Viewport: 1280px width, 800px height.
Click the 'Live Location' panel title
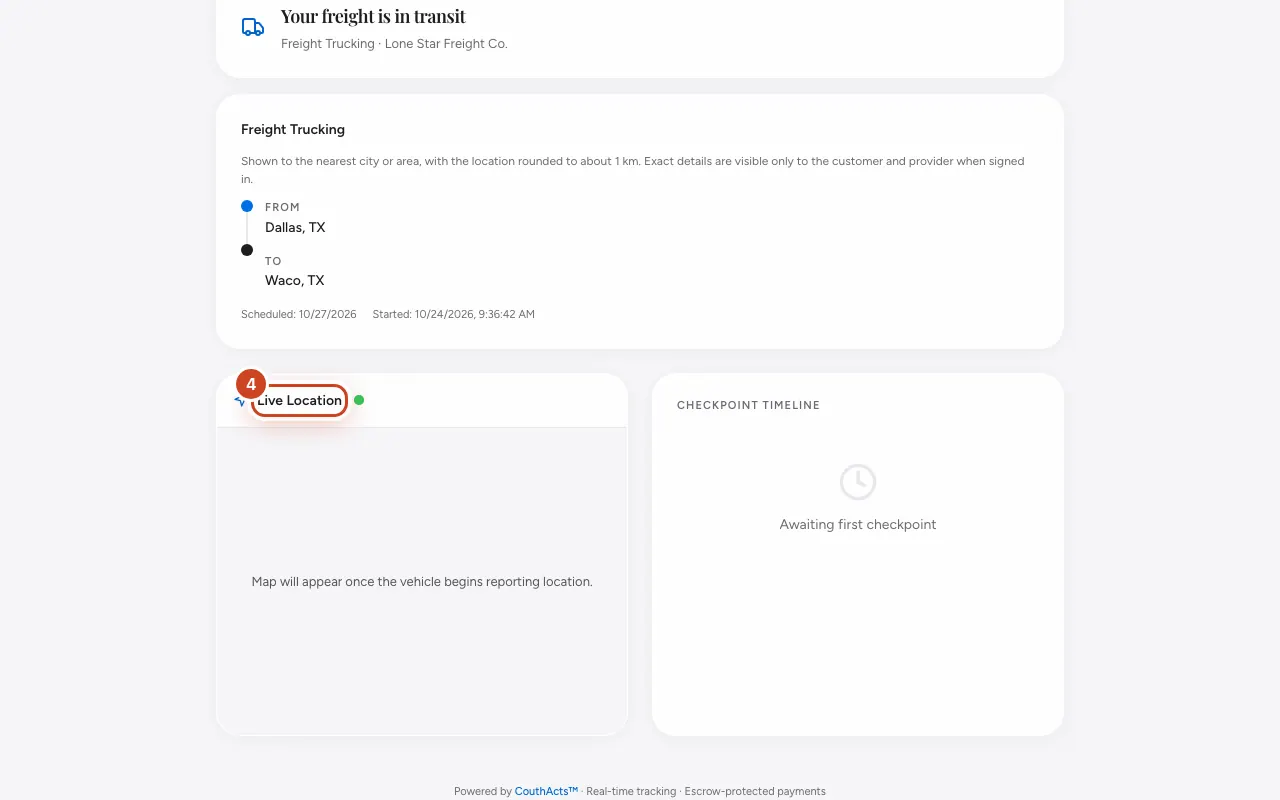(x=300, y=400)
